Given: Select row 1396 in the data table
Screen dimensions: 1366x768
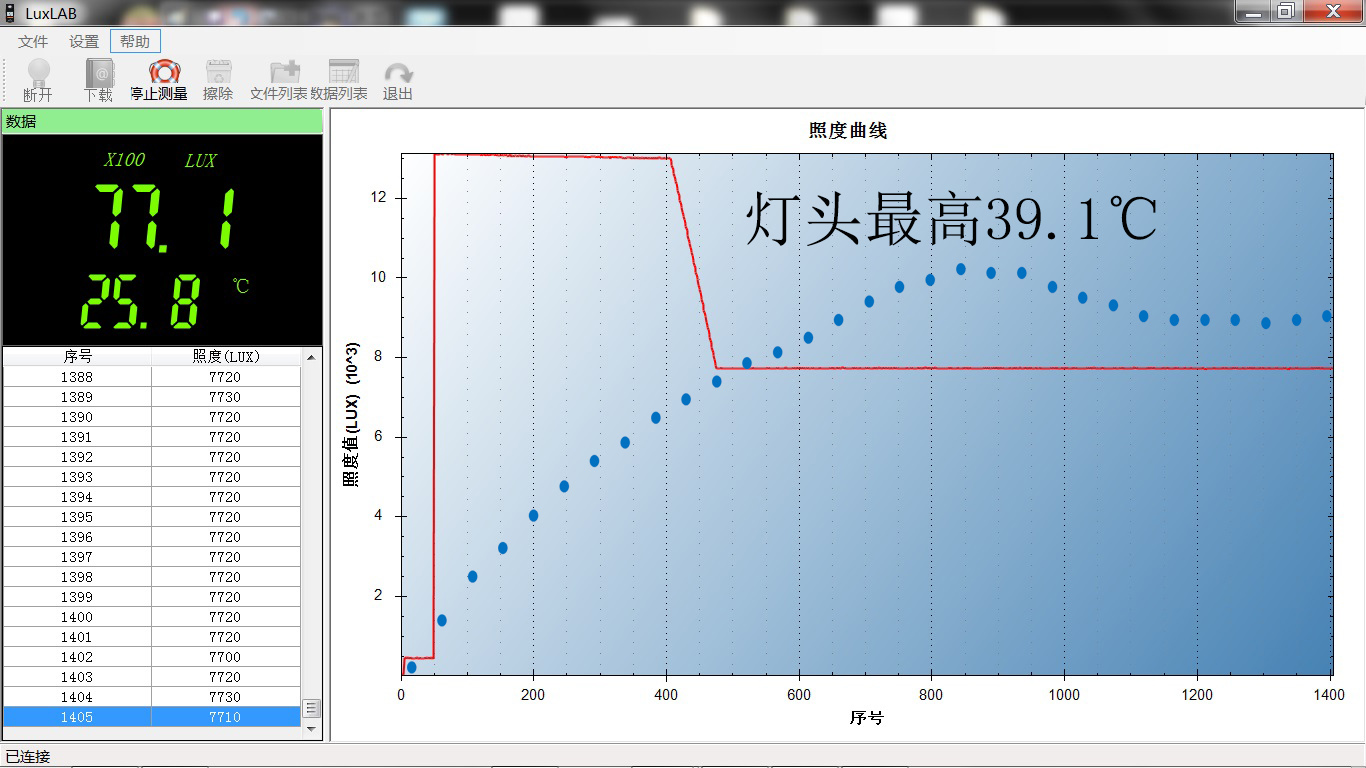Looking at the screenshot, I should (x=152, y=537).
